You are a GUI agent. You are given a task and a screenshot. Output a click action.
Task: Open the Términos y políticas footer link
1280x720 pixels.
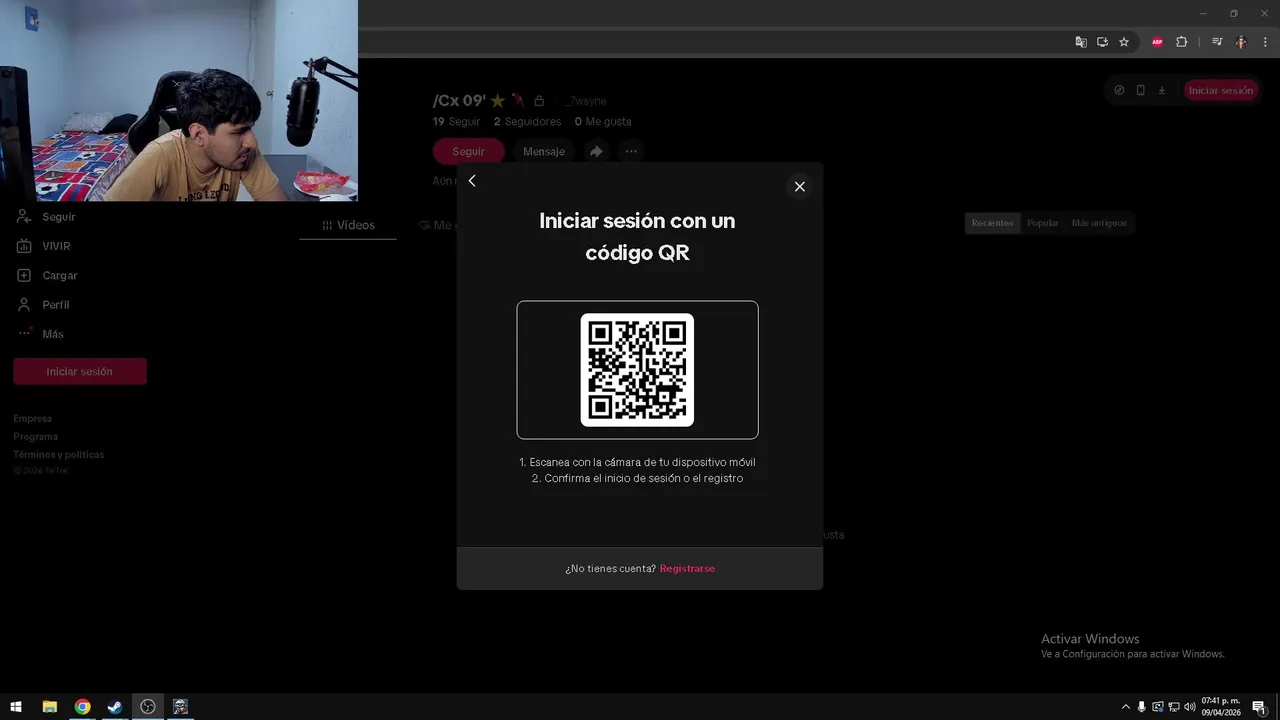(59, 455)
